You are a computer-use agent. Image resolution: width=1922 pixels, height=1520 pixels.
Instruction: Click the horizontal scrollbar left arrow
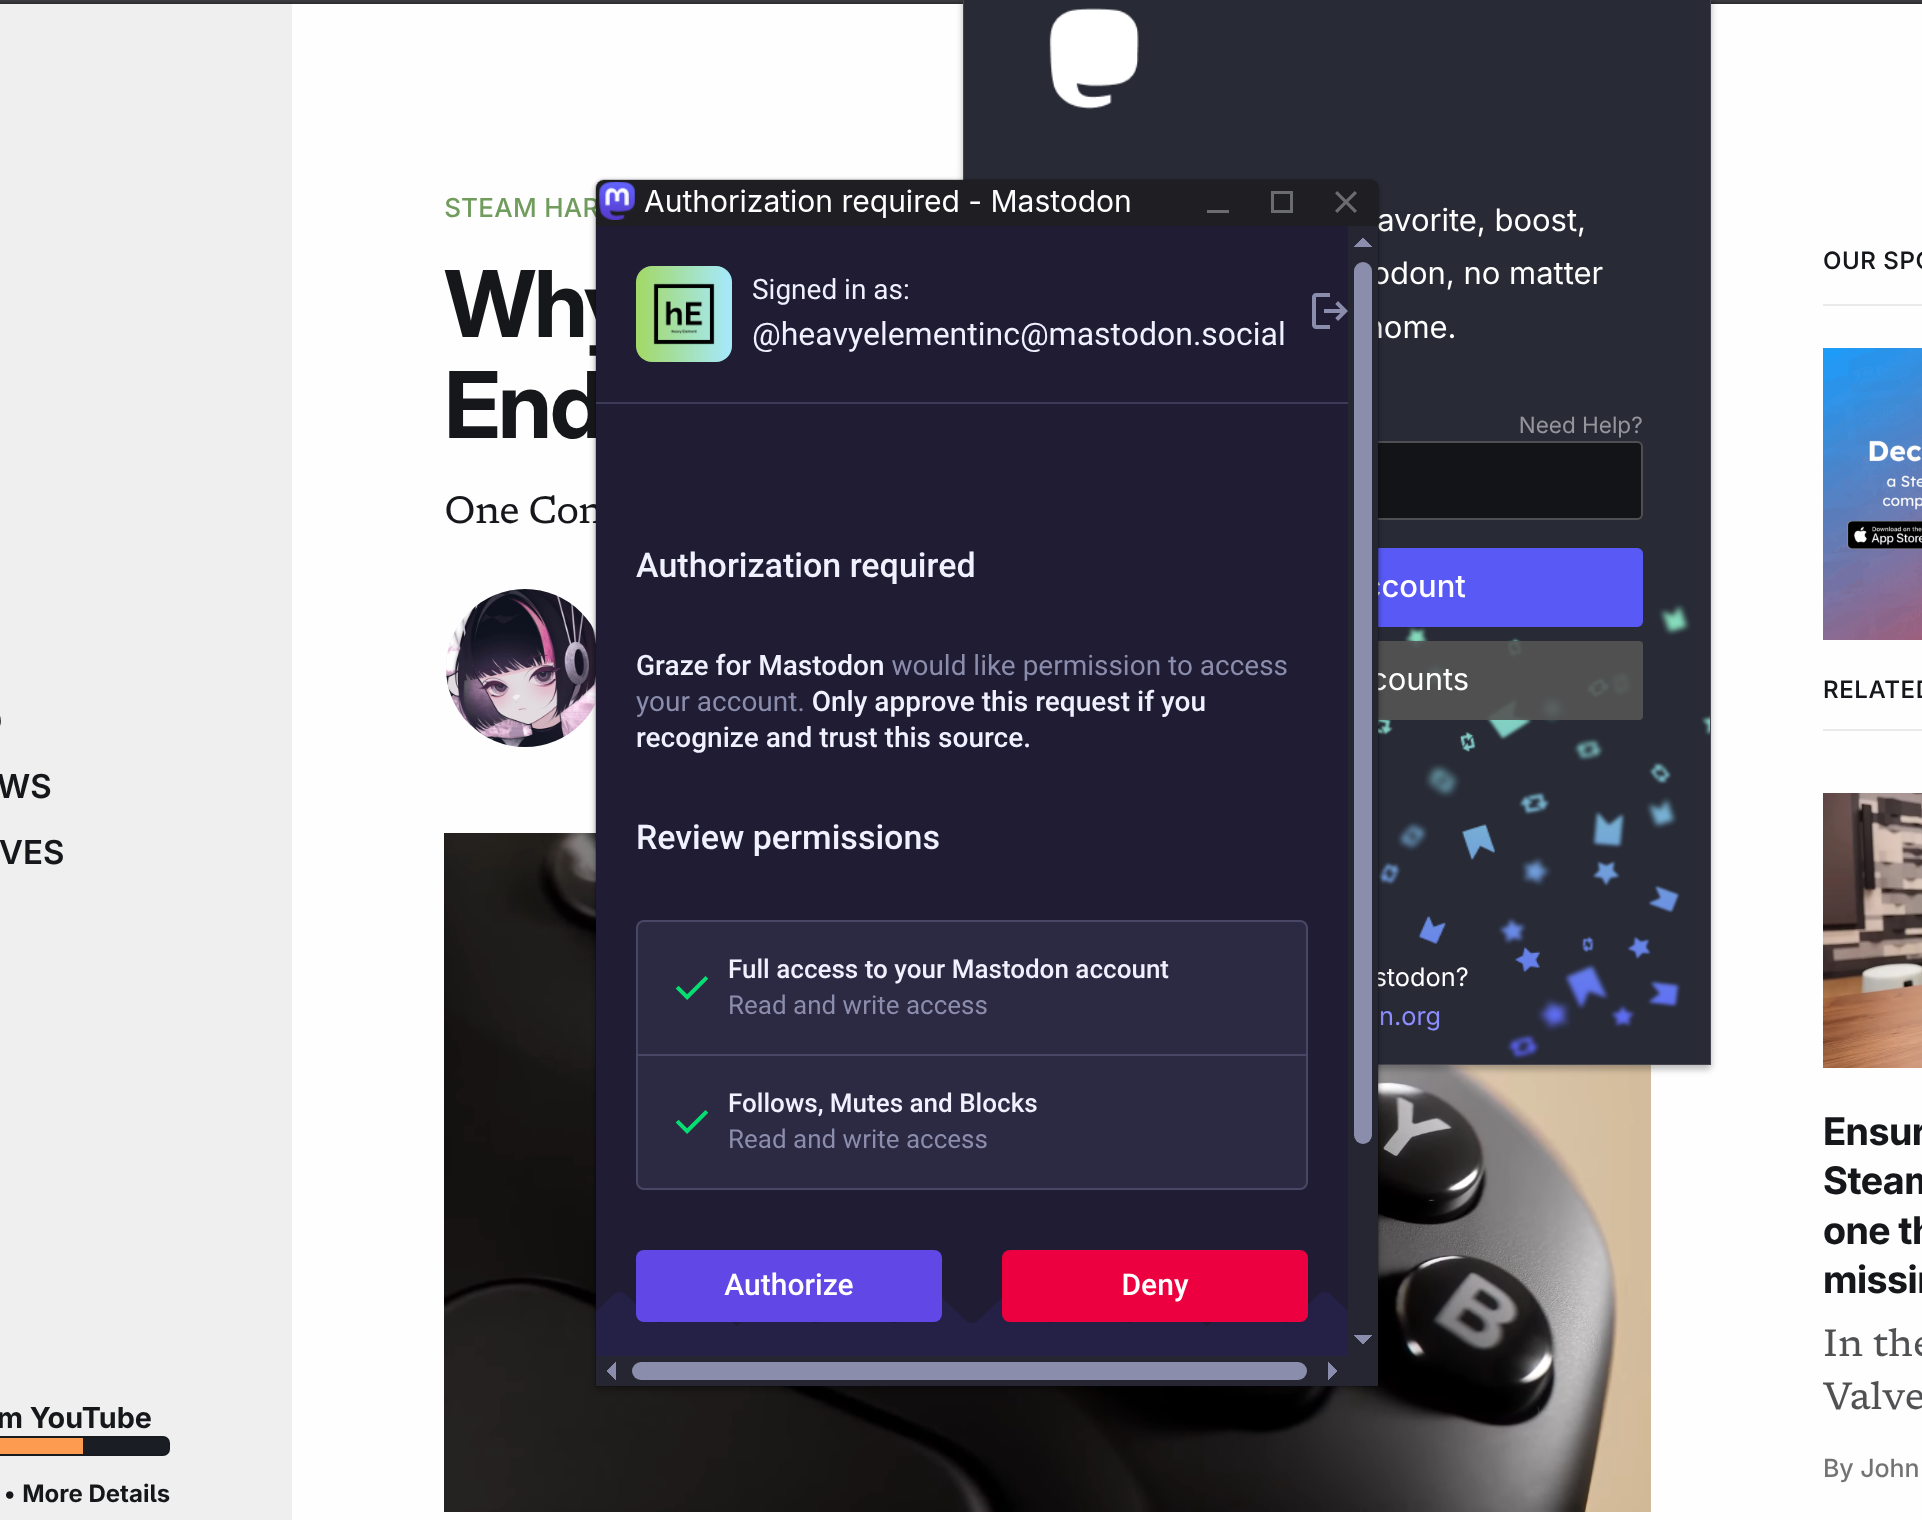[612, 1371]
